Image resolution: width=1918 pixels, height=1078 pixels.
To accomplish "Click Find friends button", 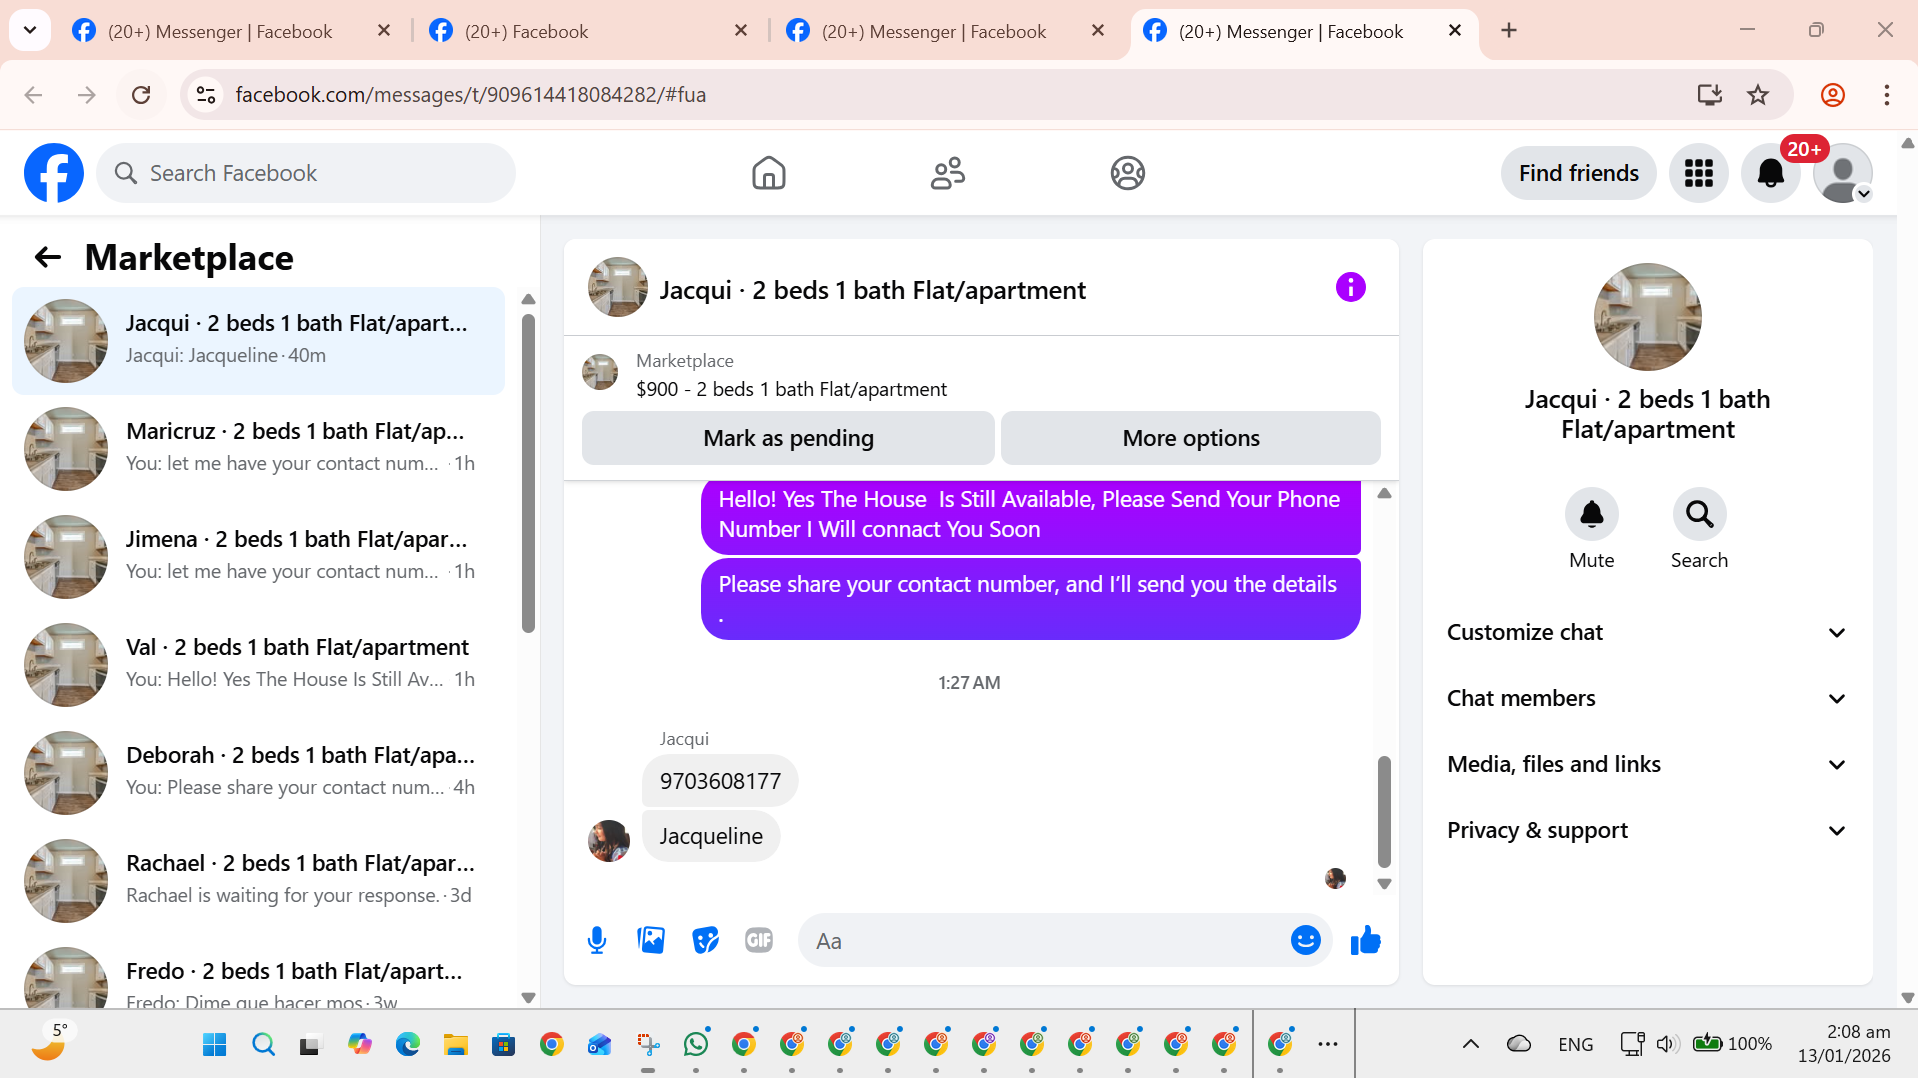I will [1578, 173].
